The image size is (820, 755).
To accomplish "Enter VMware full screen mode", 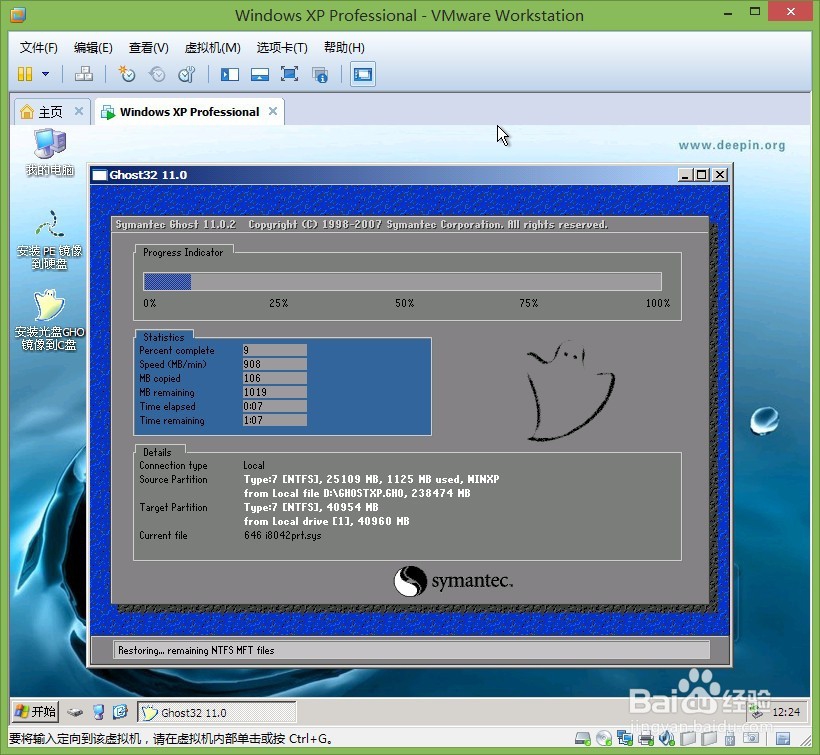I will pos(289,74).
